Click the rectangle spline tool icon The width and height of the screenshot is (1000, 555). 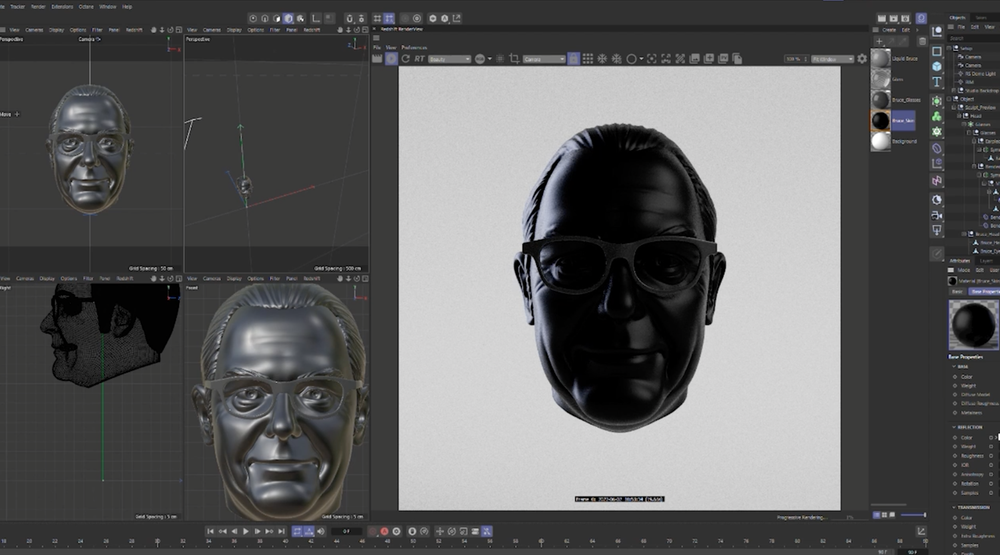pos(937,50)
